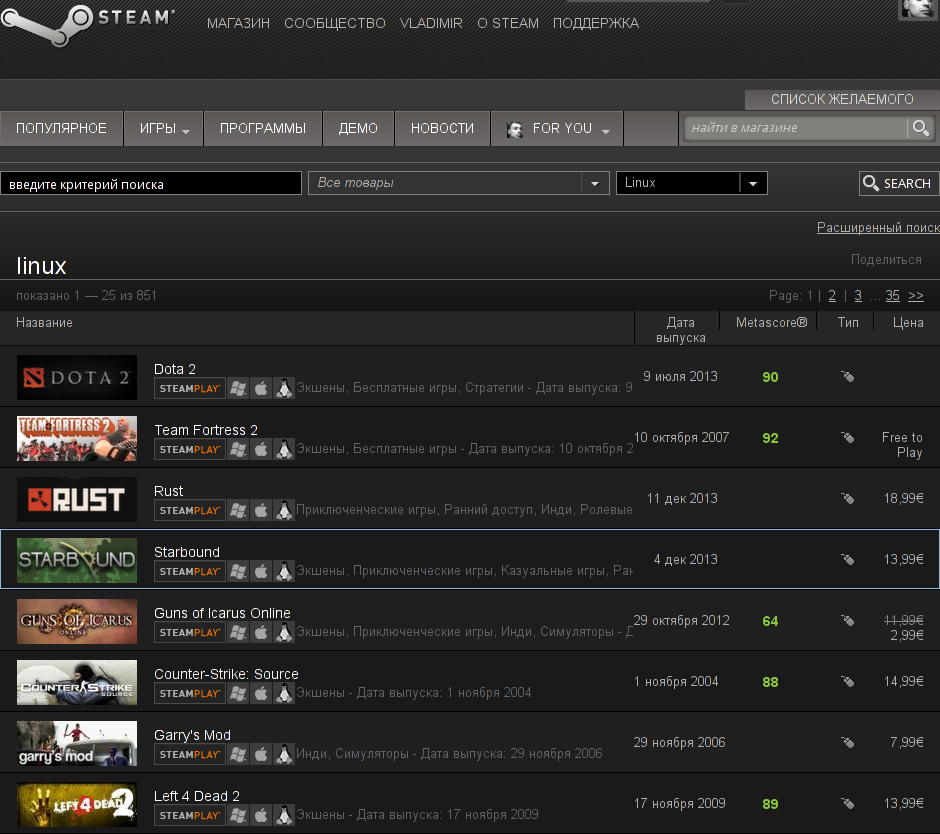Switch to the ПОПУЛЯРНОЕ tab

point(61,128)
